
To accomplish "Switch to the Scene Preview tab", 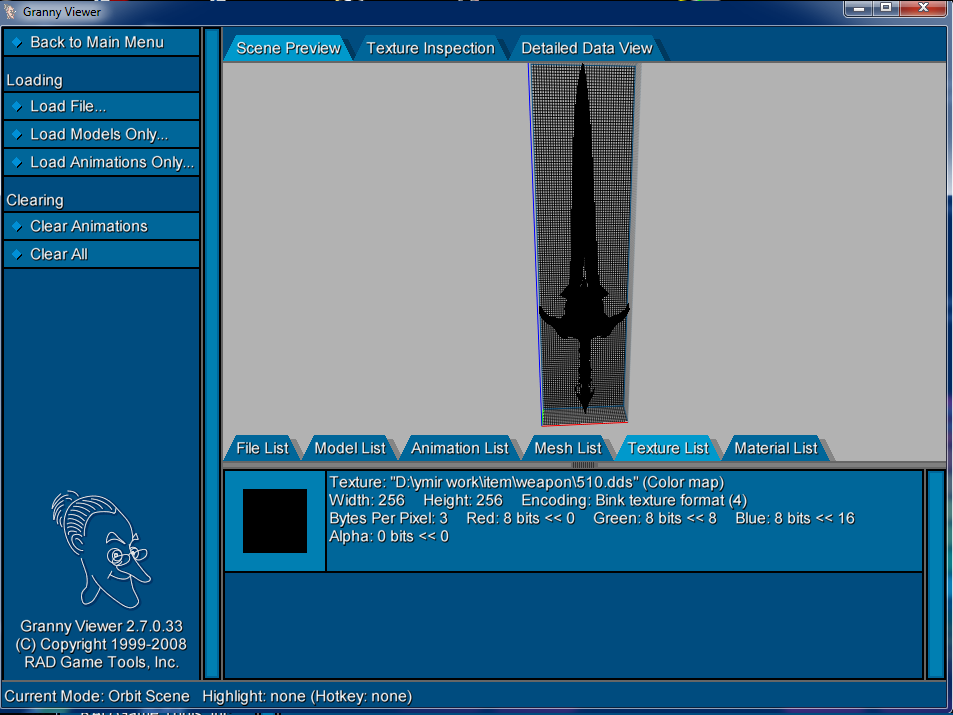I will 288,48.
